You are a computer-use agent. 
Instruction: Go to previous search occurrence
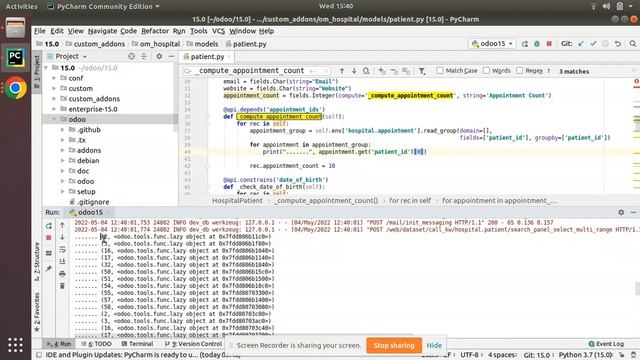pyautogui.click(x=342, y=71)
